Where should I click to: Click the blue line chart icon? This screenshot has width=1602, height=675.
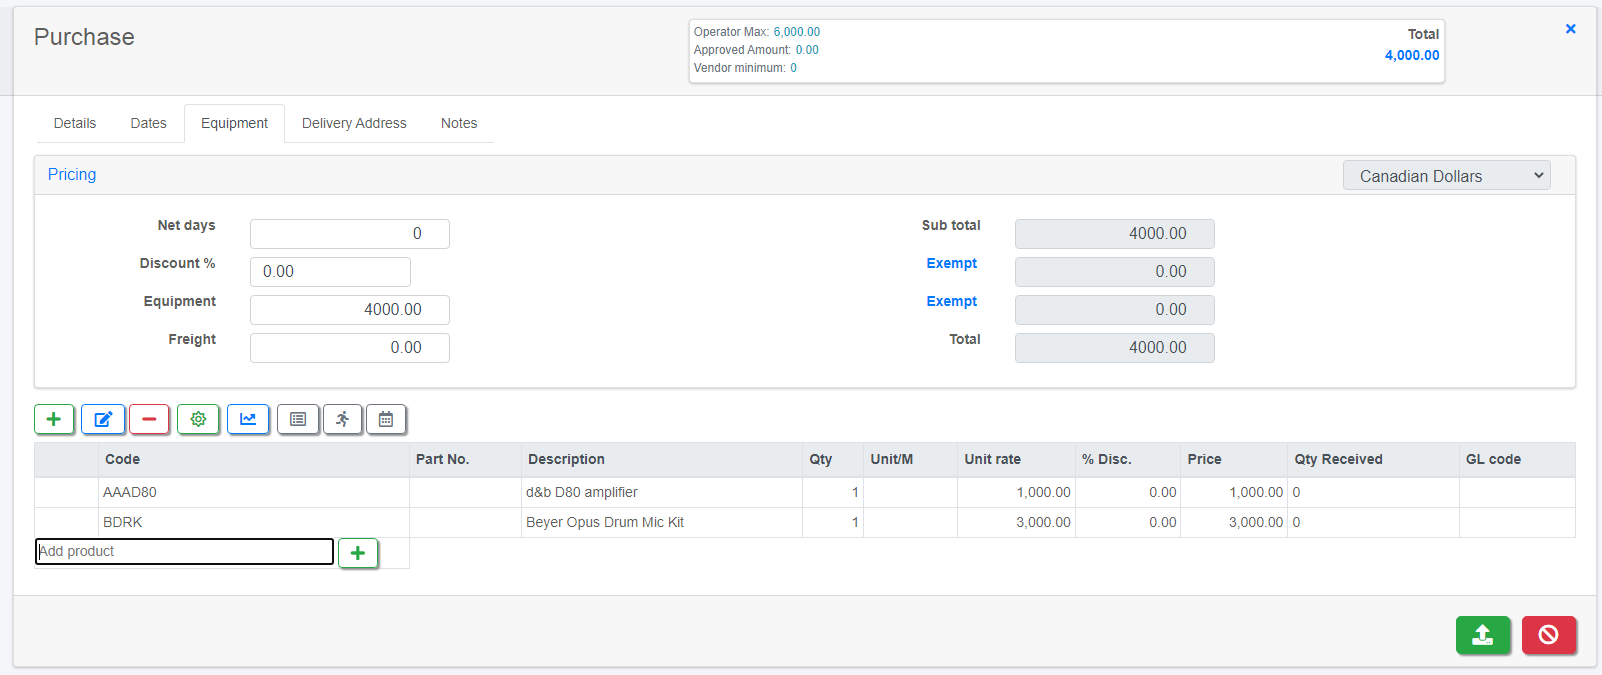pos(248,419)
